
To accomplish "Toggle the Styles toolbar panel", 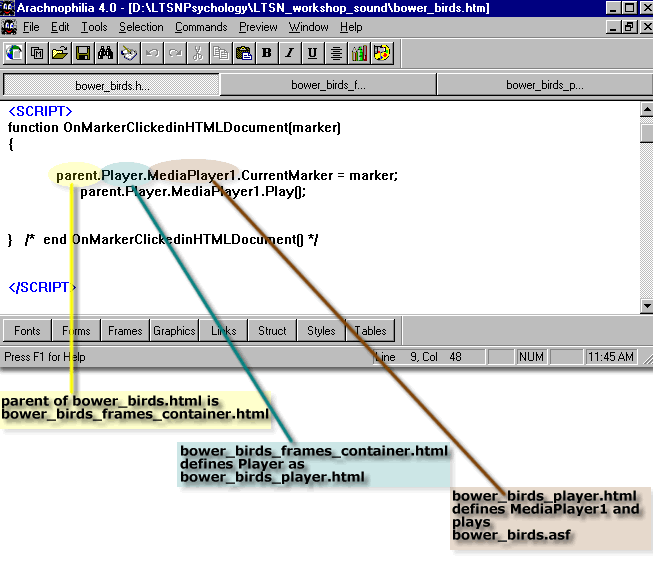I will [321, 331].
